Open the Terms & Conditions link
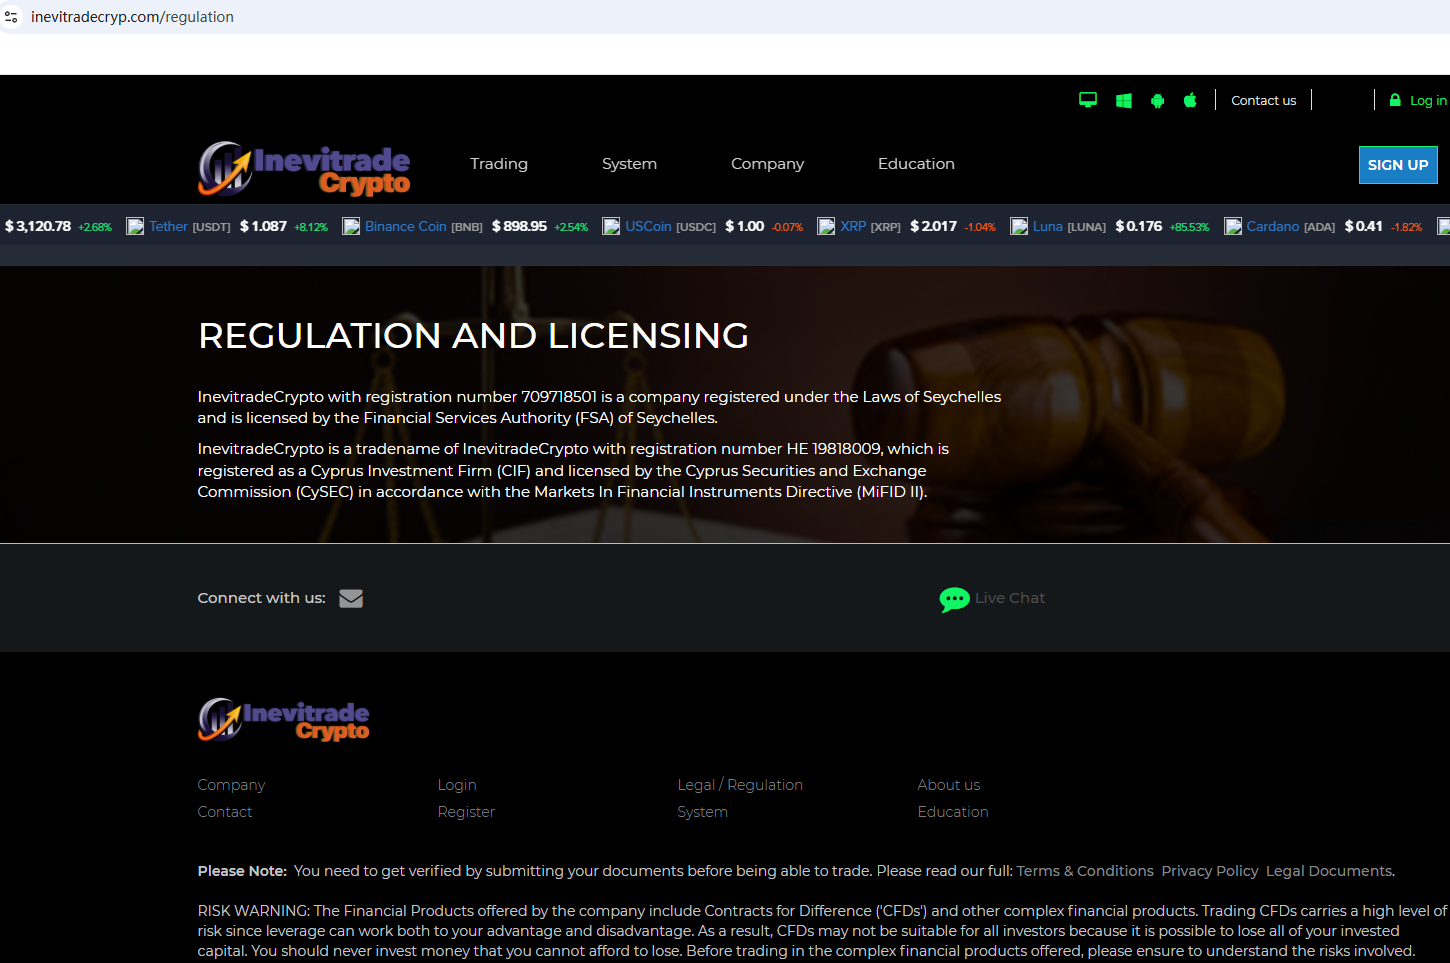The height and width of the screenshot is (963, 1450). (1084, 871)
